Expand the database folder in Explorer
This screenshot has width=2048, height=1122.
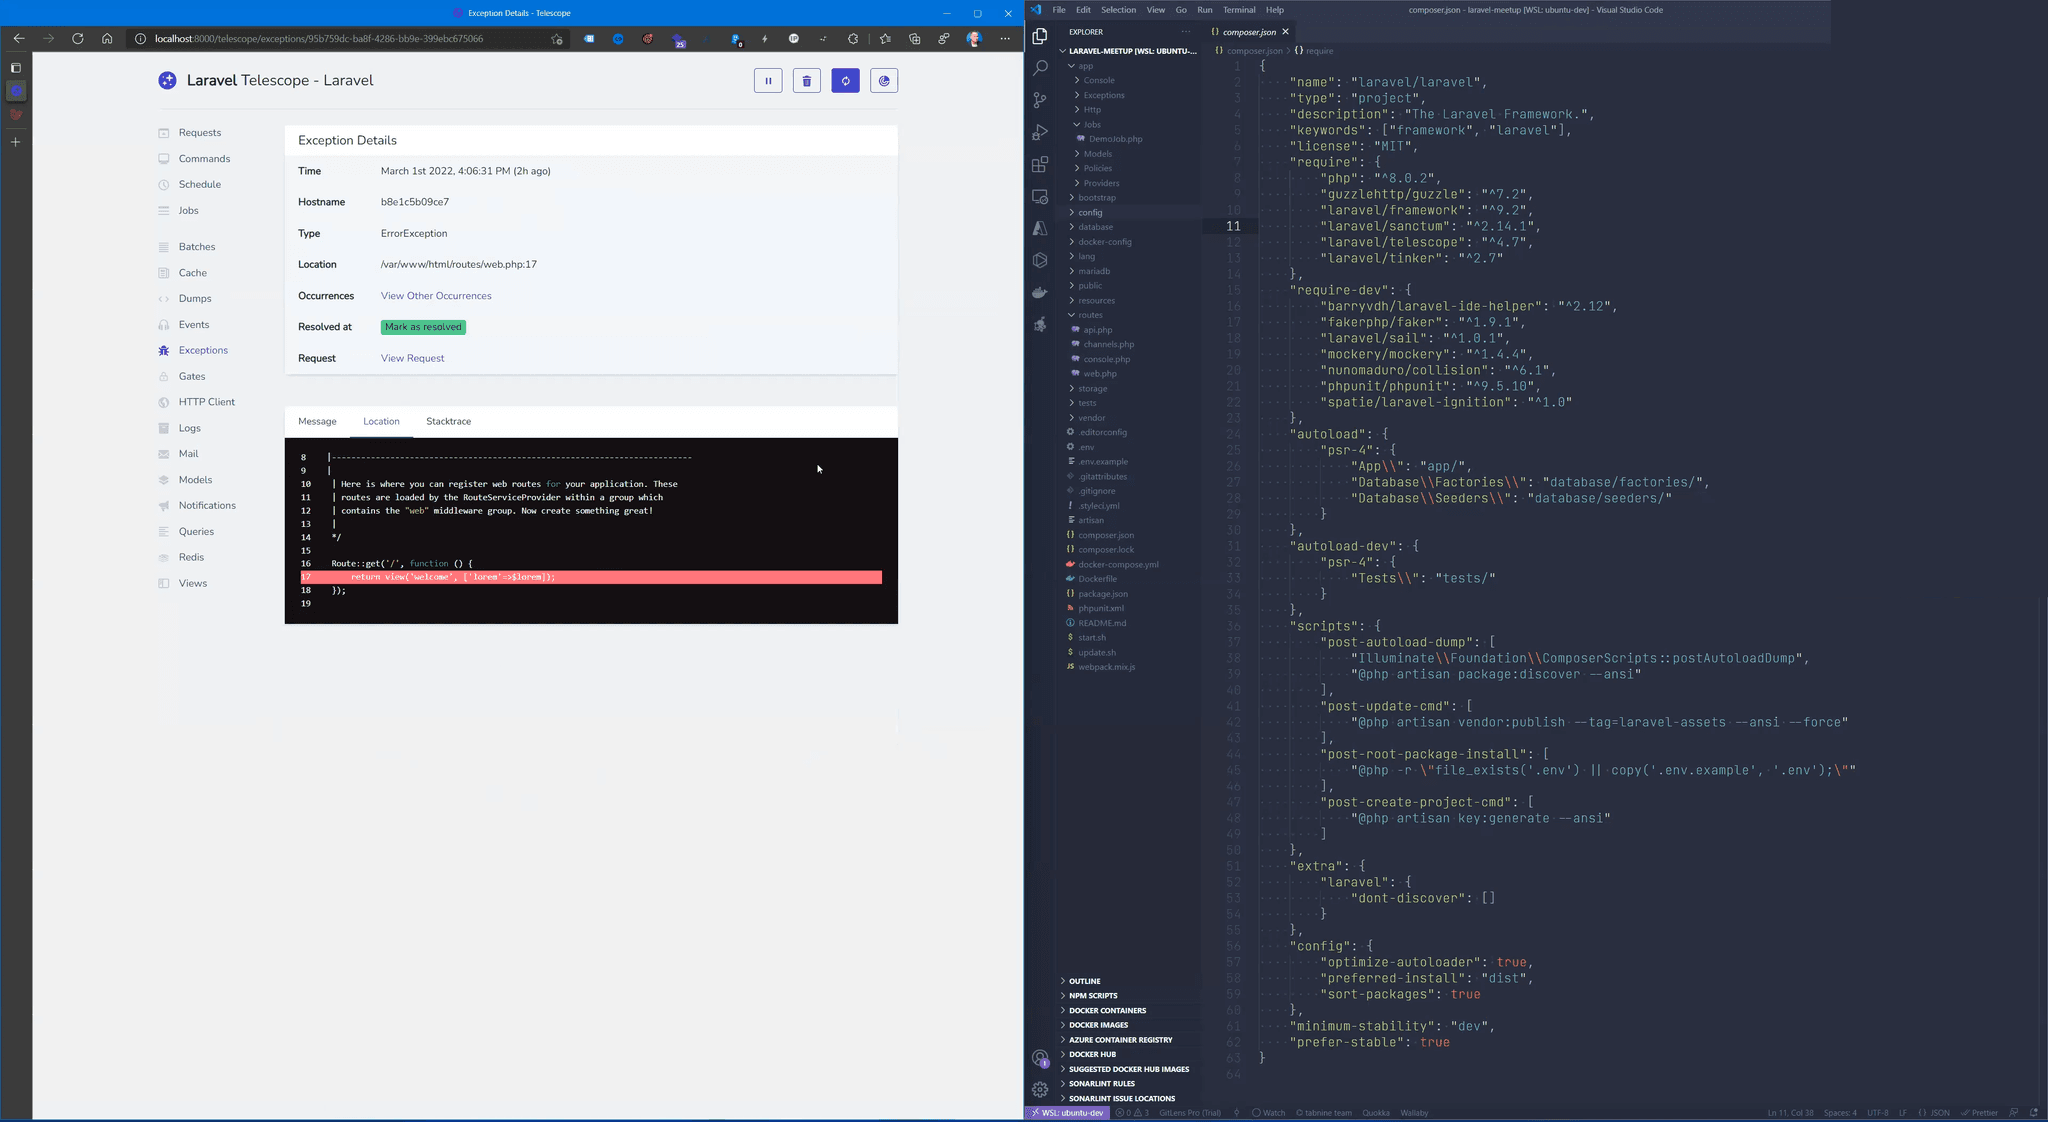[x=1095, y=227]
